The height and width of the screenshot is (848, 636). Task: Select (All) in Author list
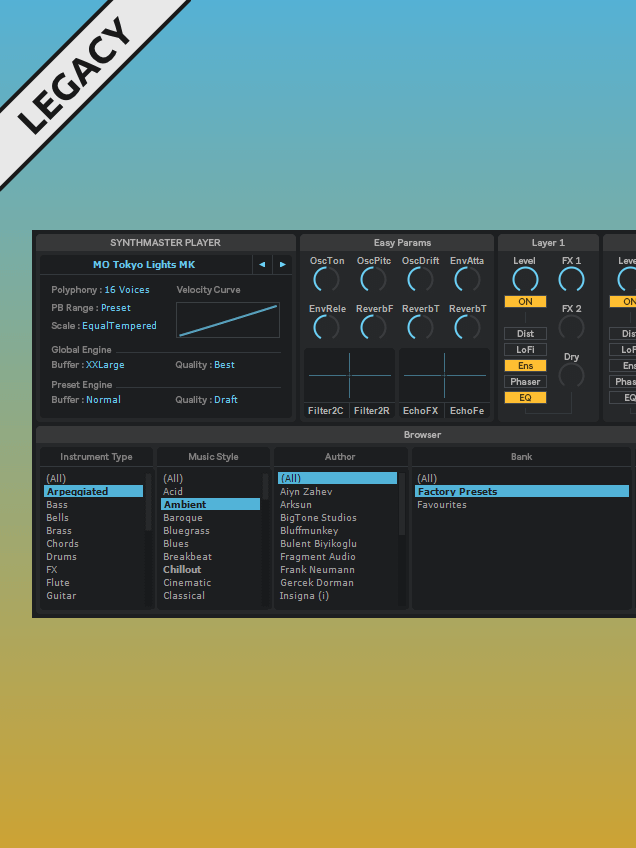pos(337,478)
